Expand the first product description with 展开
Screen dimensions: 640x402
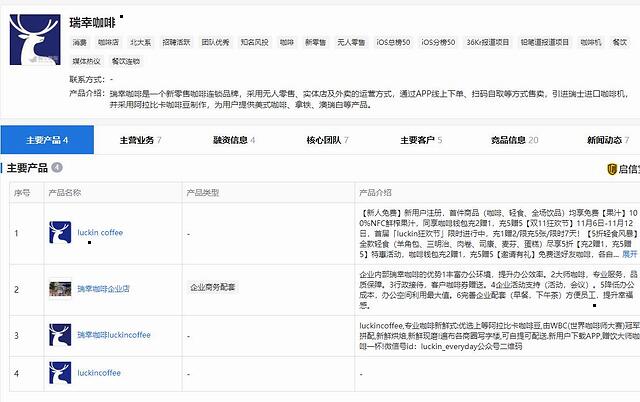(629, 254)
